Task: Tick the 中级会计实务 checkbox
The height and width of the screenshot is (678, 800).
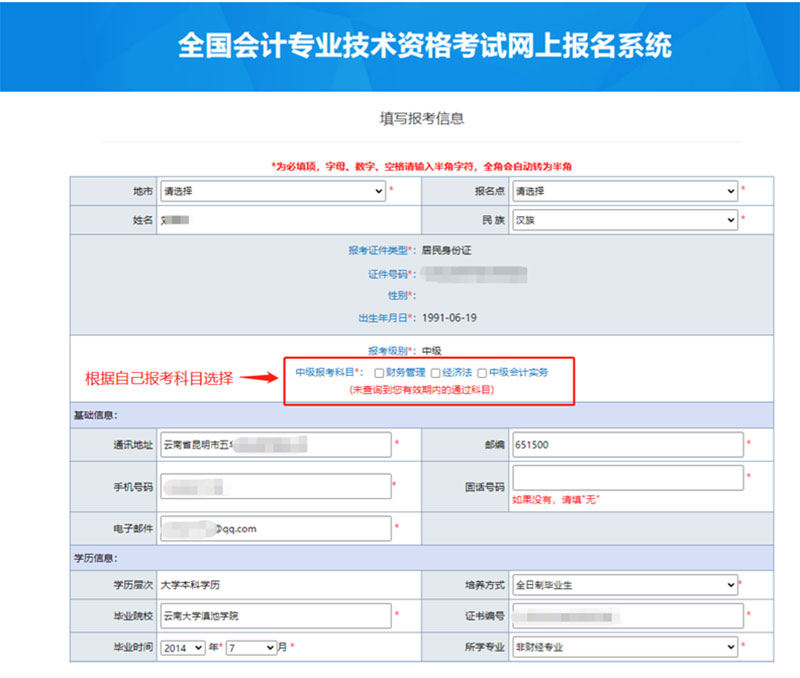Action: 482,373
